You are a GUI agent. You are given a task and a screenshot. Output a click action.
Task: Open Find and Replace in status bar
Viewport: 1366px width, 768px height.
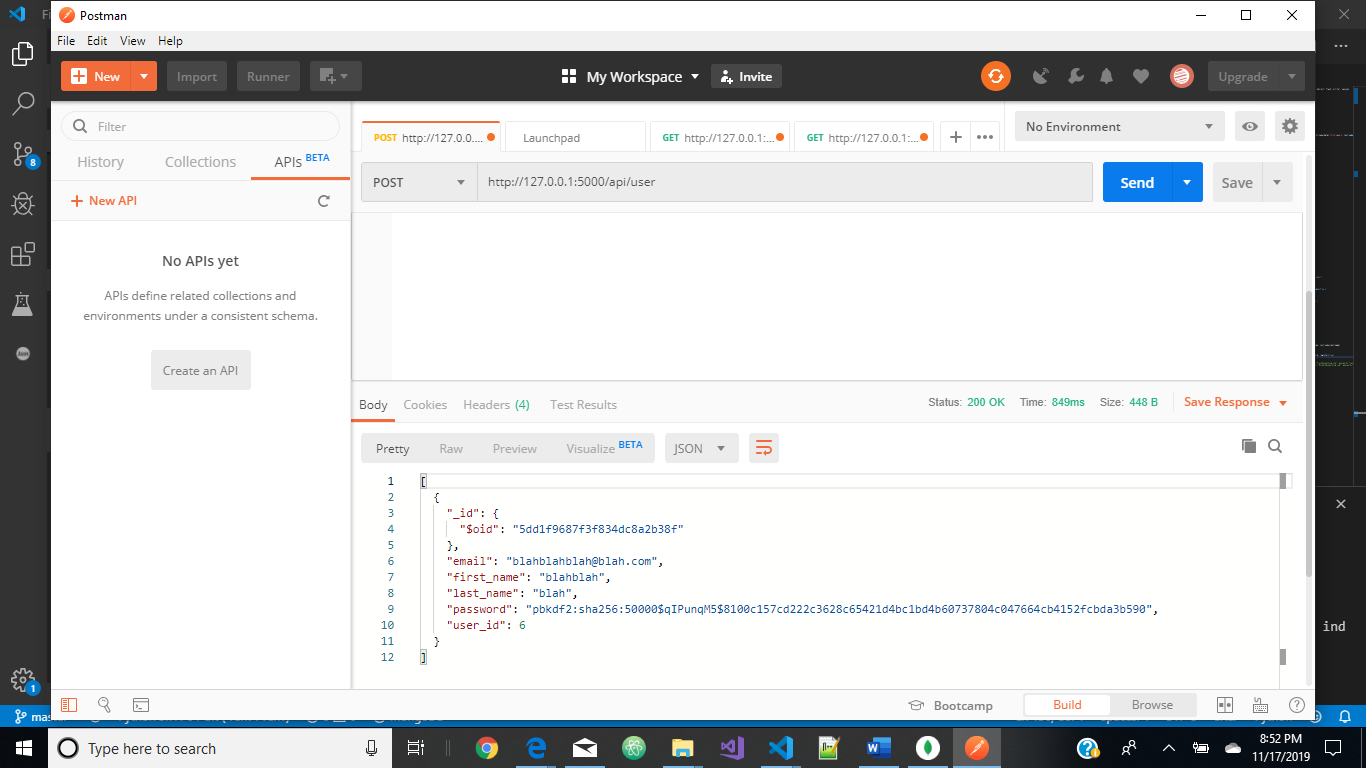click(104, 705)
